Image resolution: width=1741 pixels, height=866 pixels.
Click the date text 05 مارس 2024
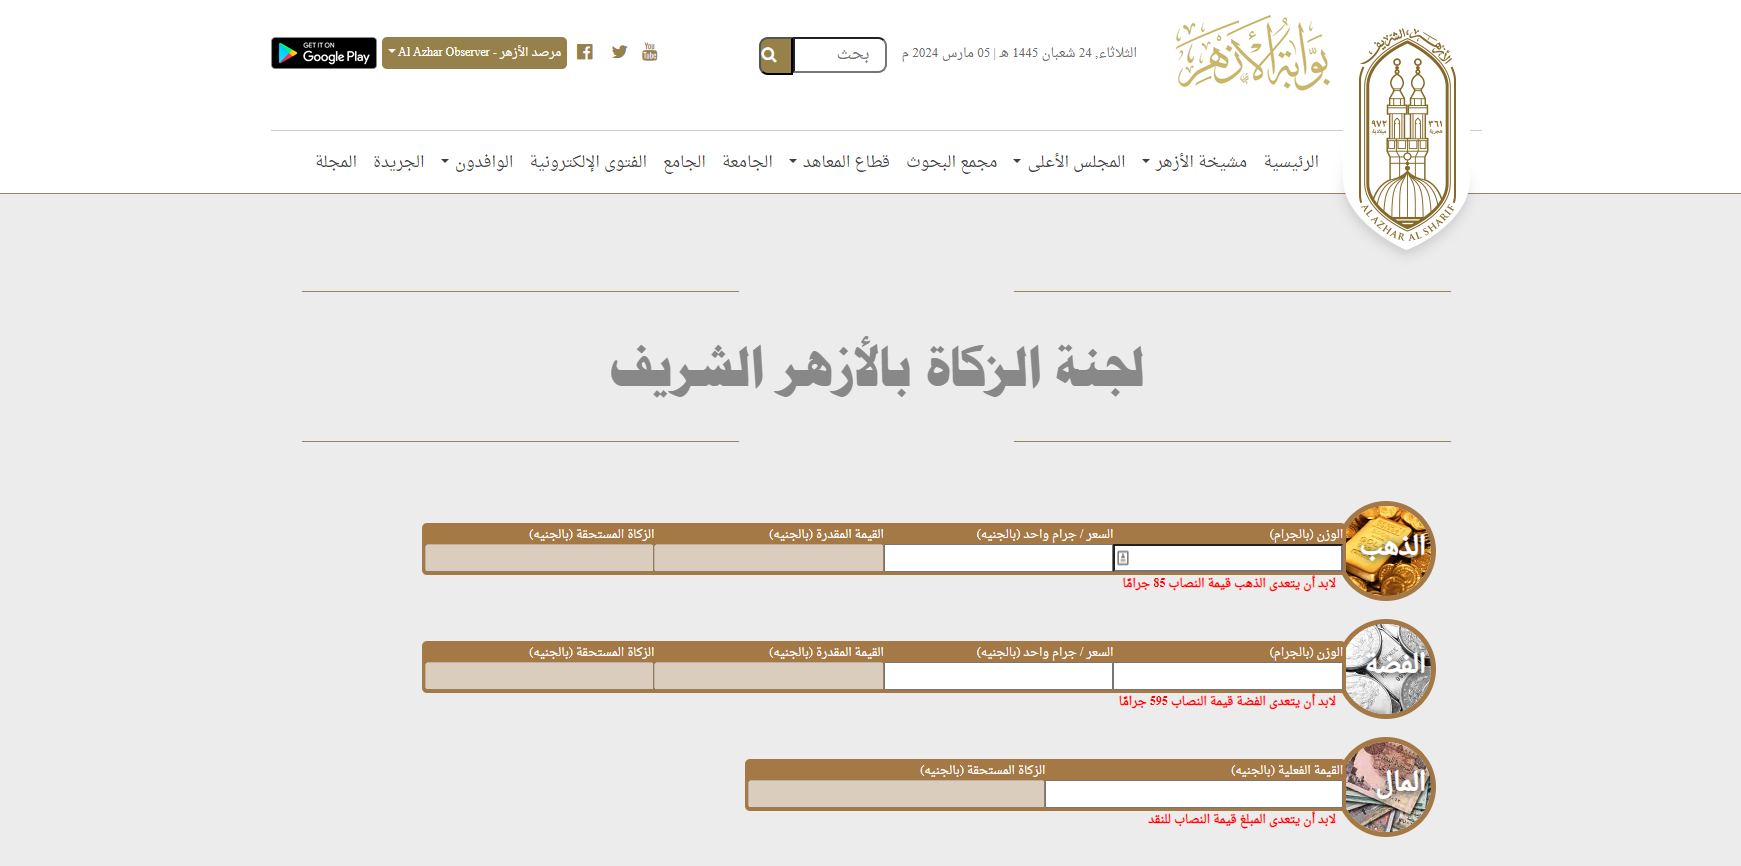945,53
